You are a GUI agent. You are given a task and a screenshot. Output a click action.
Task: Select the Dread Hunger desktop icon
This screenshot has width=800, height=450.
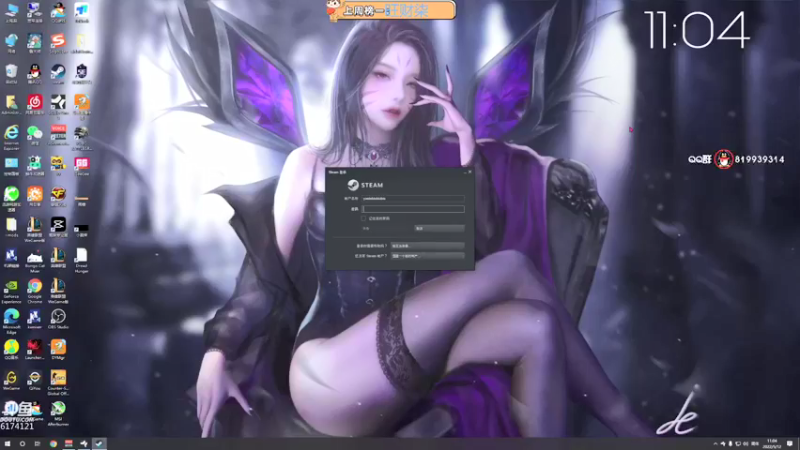[82, 260]
